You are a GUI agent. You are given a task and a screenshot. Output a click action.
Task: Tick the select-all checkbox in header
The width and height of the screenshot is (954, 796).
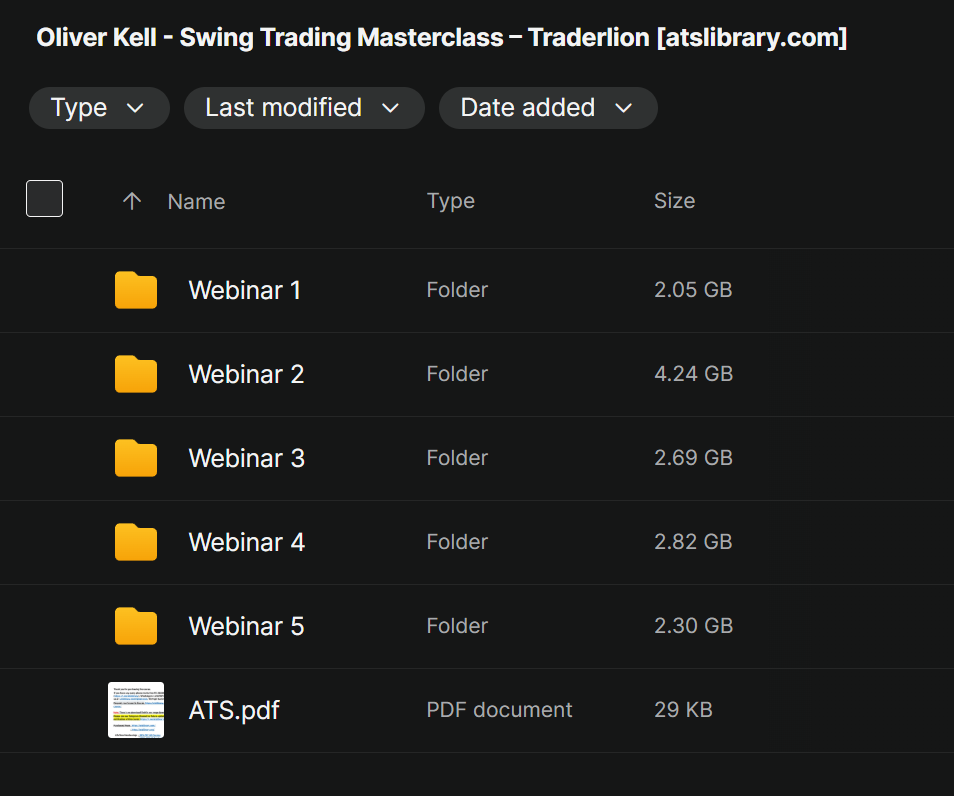pyautogui.click(x=44, y=198)
